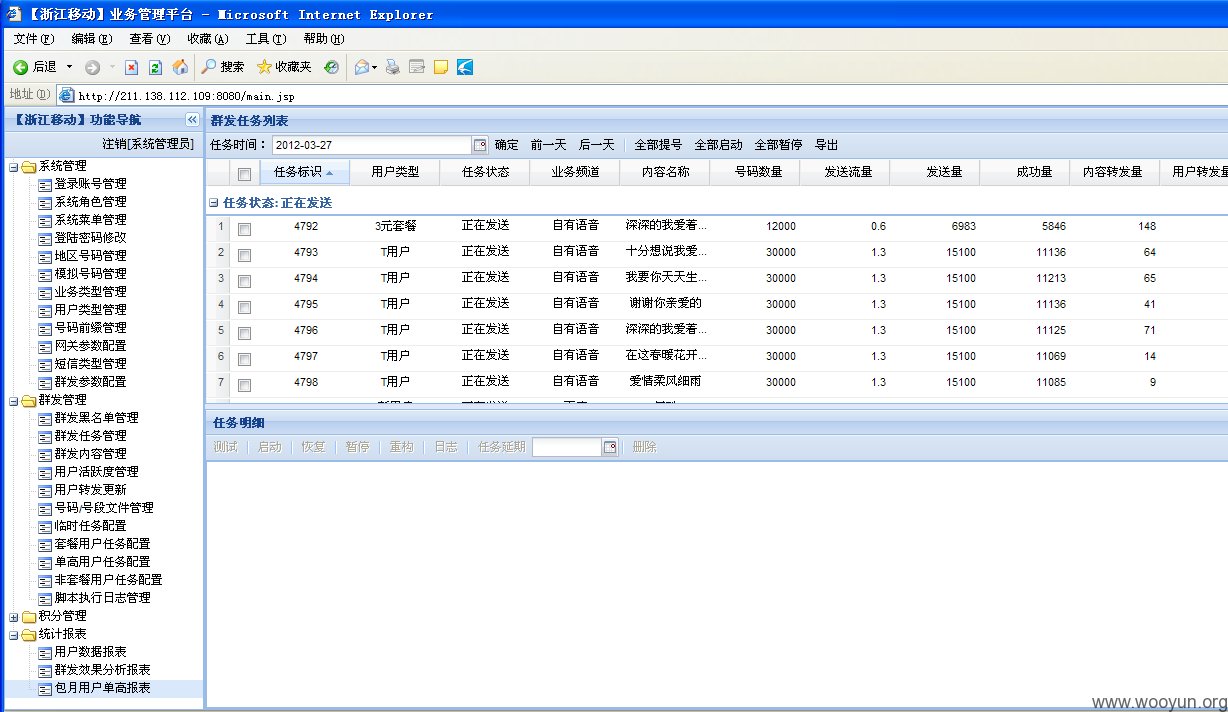1228x712 pixels.
Task: Click the folder icon of 积分管理
Action: click(x=29, y=617)
